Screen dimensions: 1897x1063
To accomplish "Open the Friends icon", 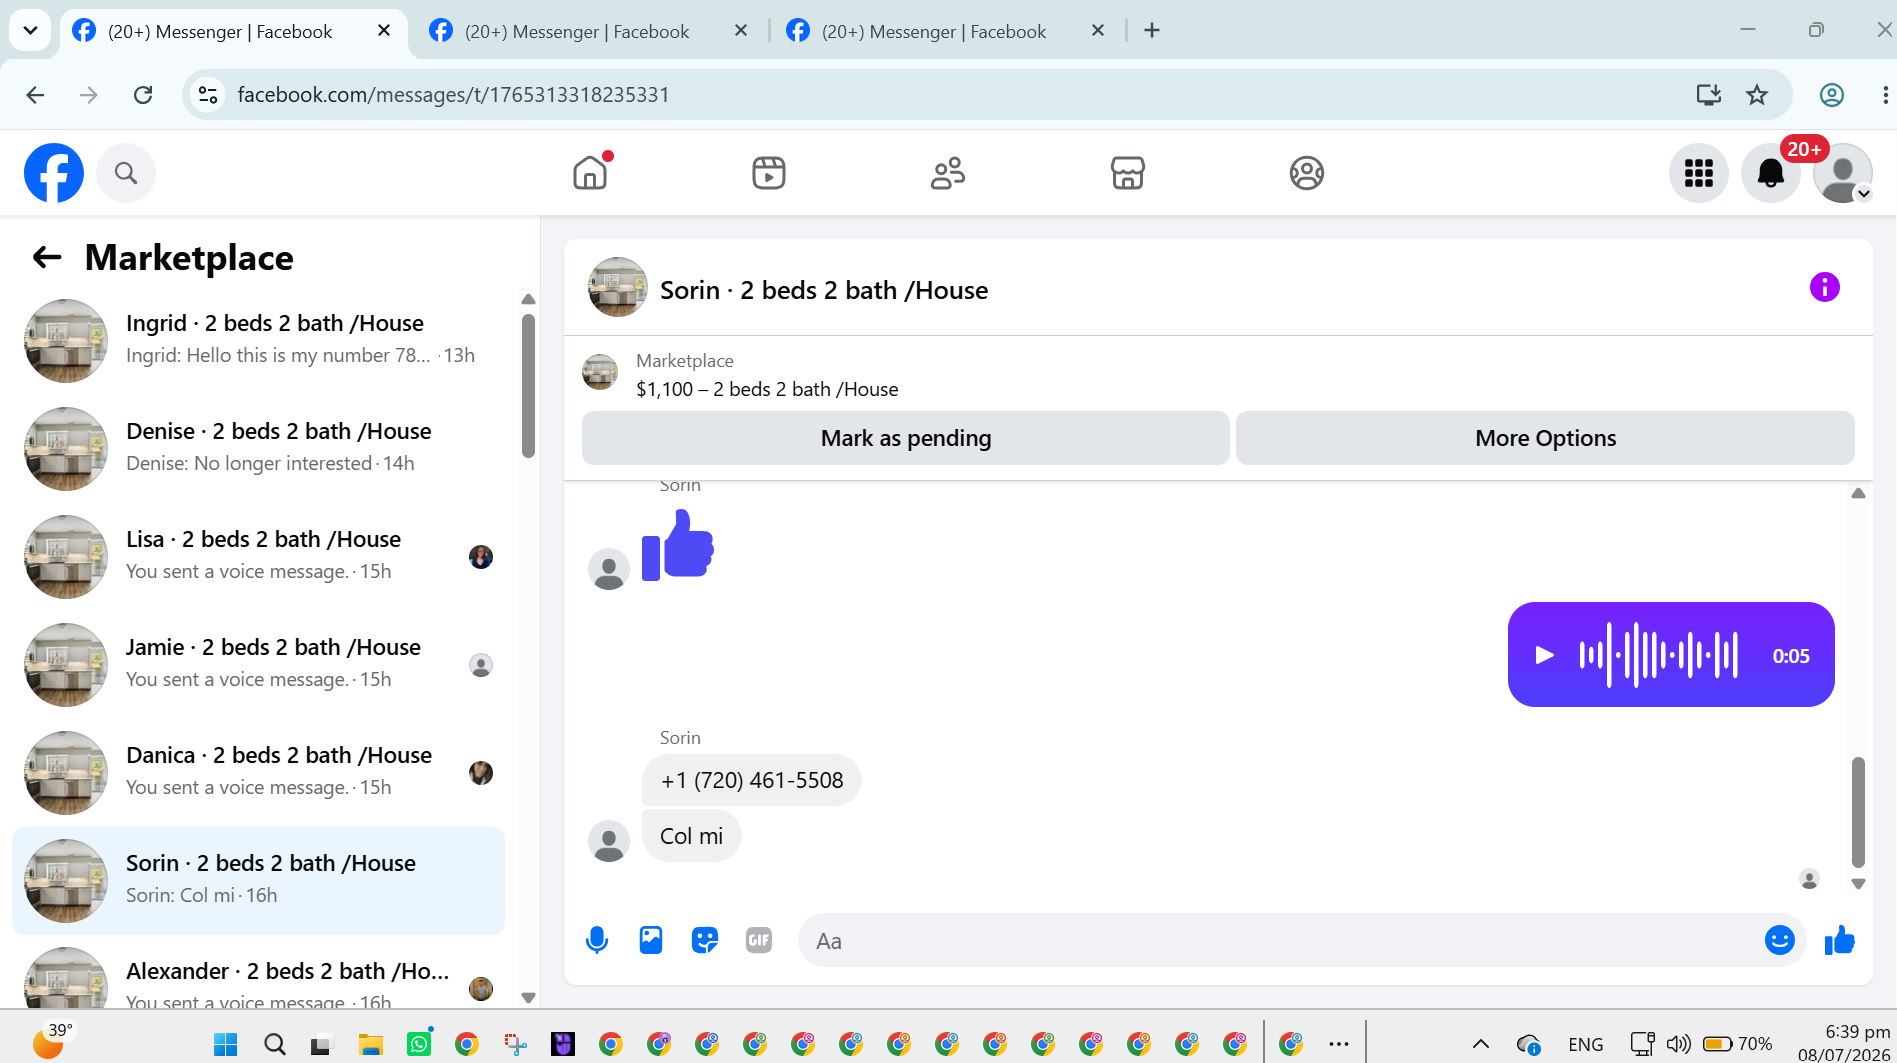I will coord(948,173).
